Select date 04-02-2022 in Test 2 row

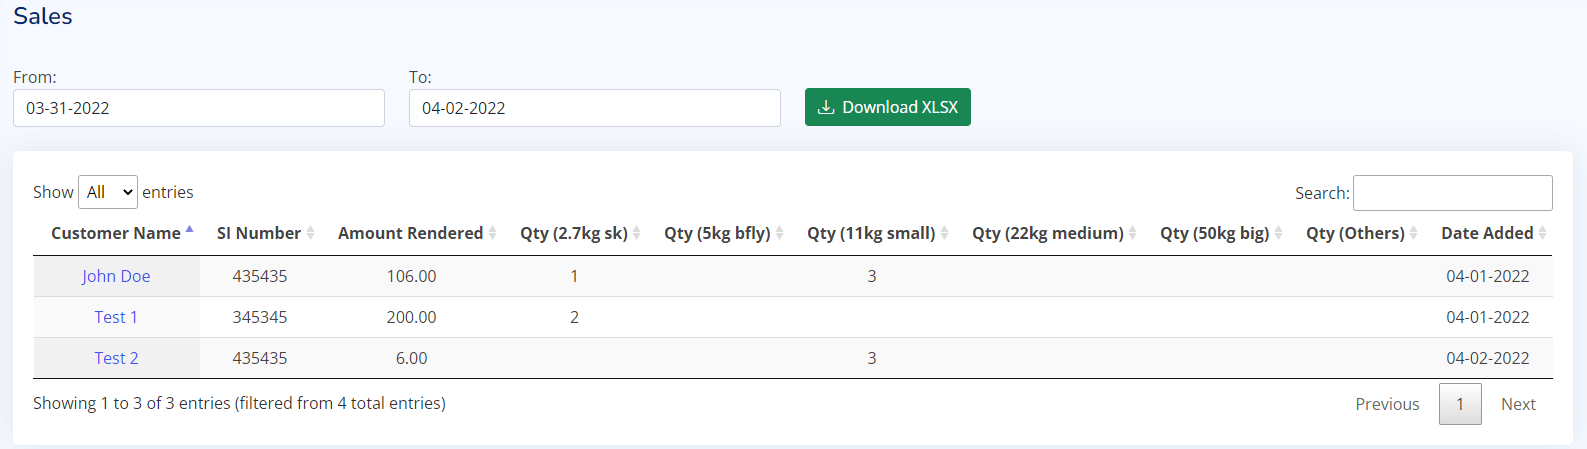[x=1488, y=358]
